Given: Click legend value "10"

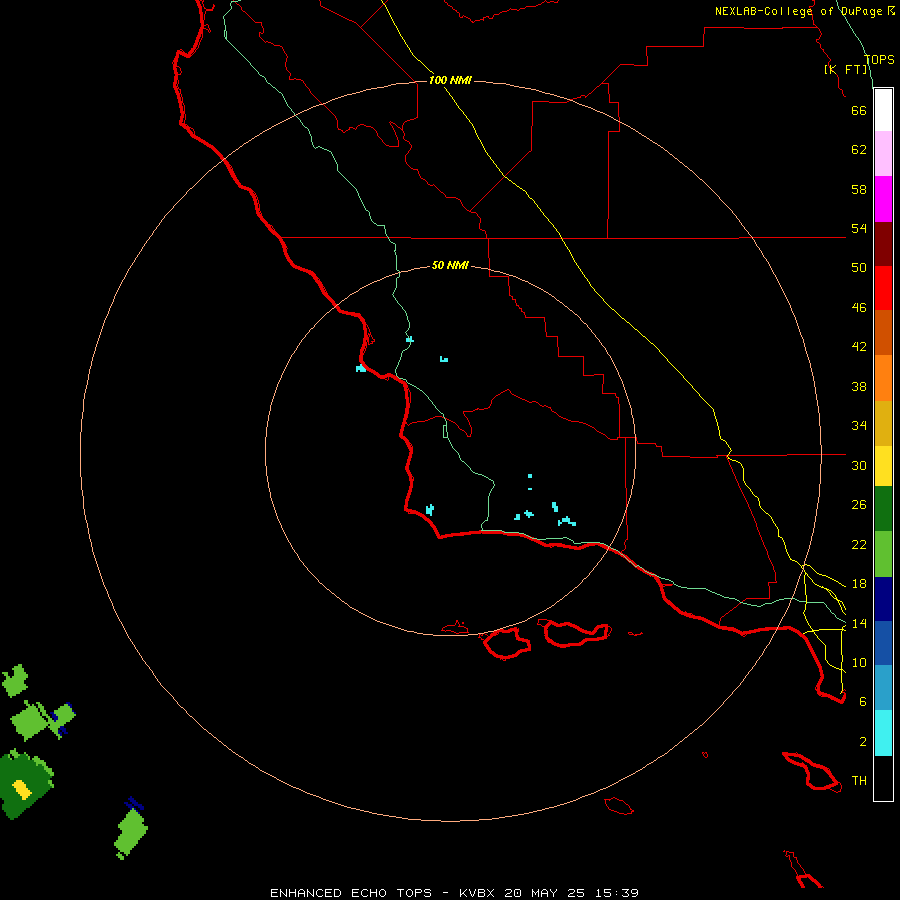Looking at the screenshot, I should click(x=859, y=663).
